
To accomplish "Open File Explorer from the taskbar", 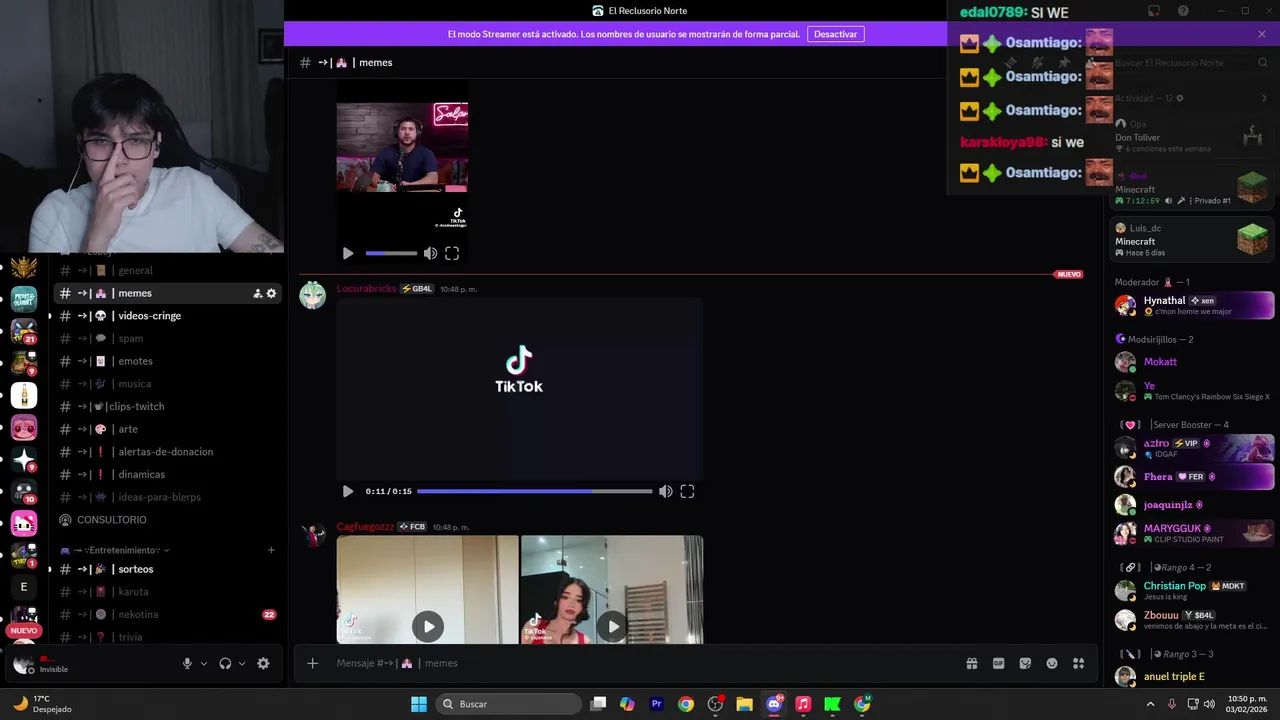I will [x=744, y=704].
